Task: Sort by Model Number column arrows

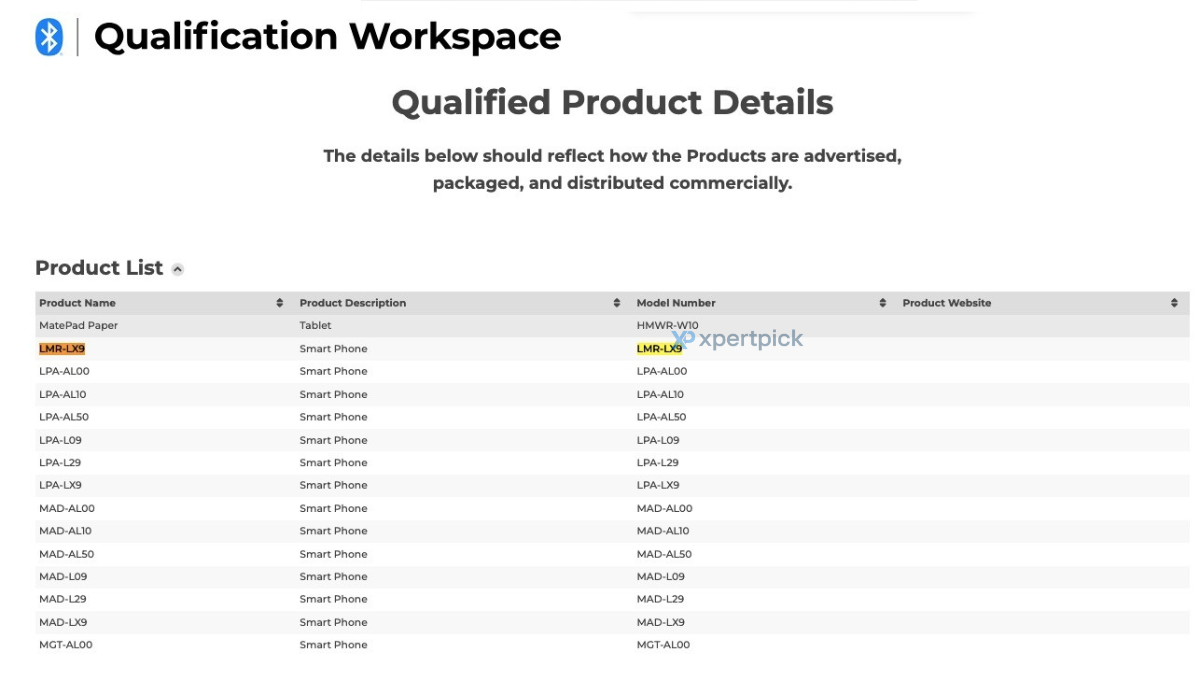Action: pyautogui.click(x=883, y=303)
